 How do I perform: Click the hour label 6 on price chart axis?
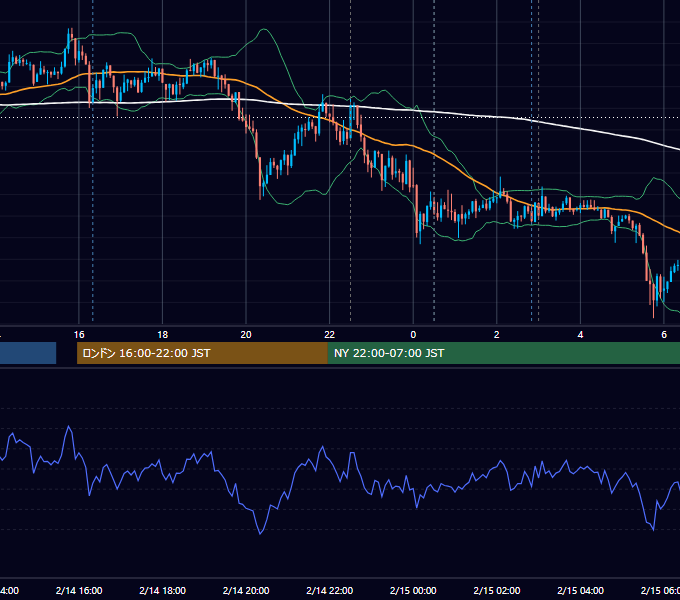click(664, 335)
